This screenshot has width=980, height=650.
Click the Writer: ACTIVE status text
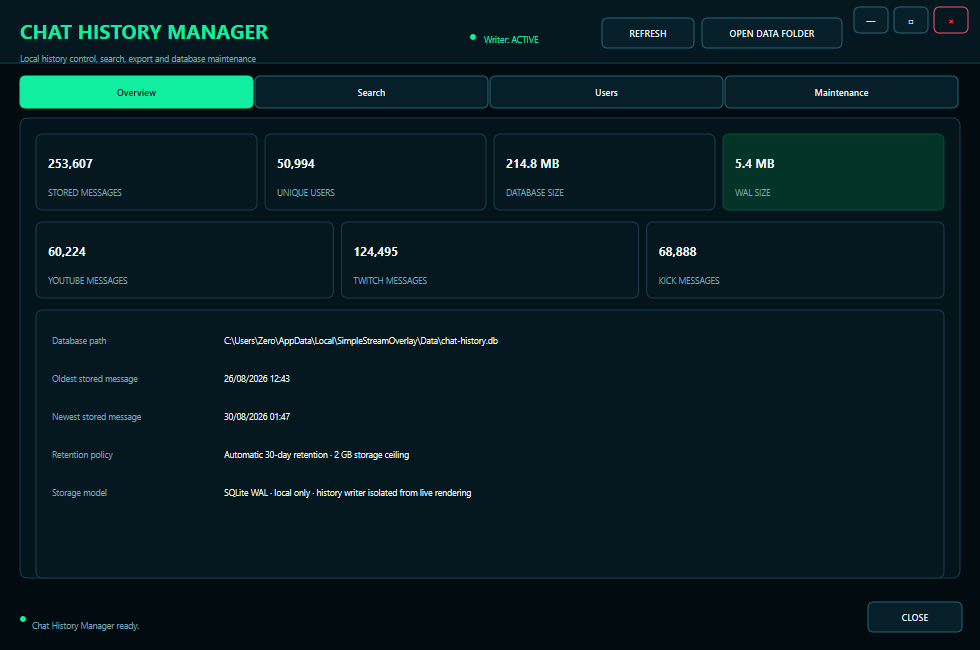pos(511,39)
